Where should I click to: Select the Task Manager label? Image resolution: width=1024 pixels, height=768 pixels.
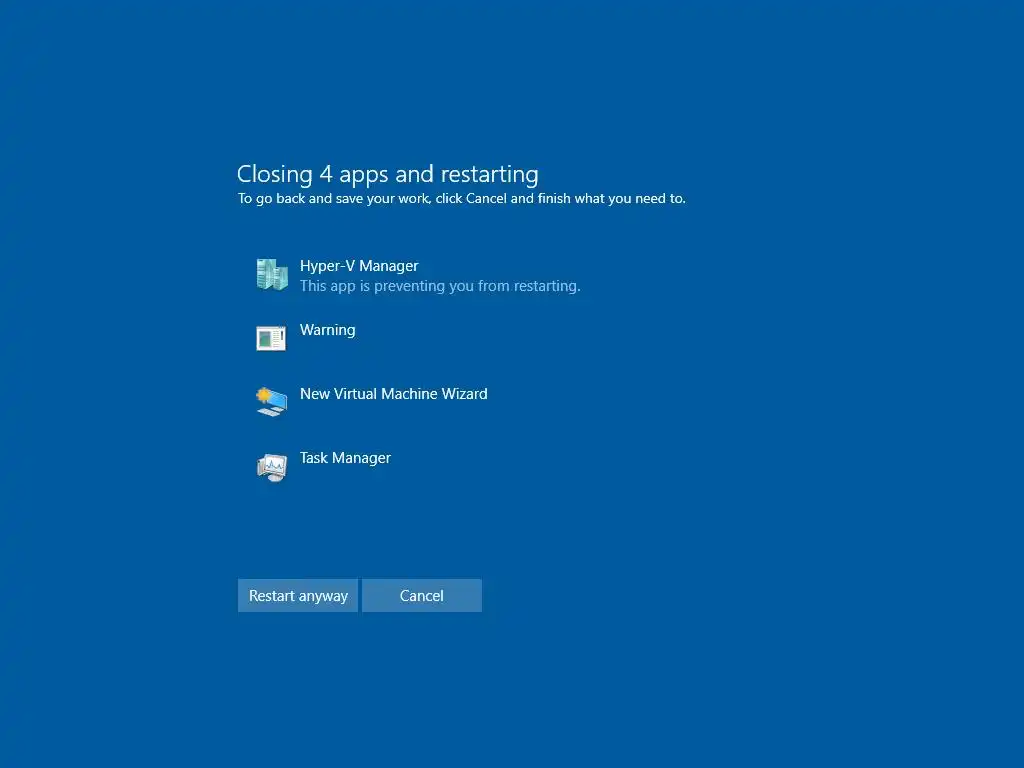(345, 458)
